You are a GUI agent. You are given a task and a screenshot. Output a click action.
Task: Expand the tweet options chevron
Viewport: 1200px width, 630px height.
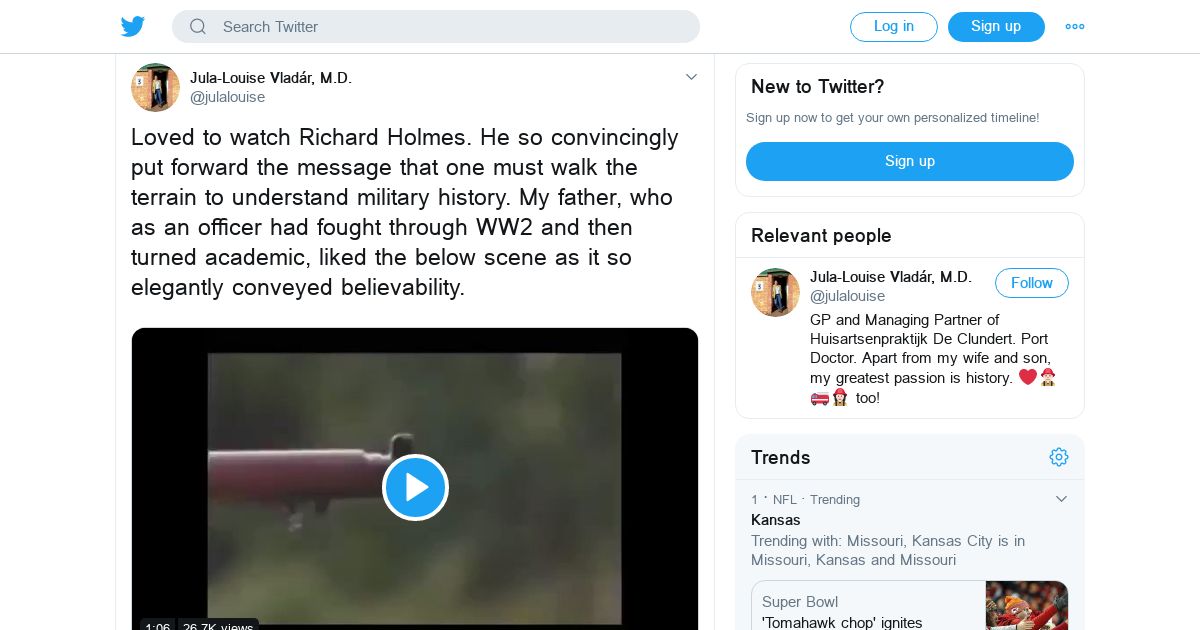tap(691, 77)
